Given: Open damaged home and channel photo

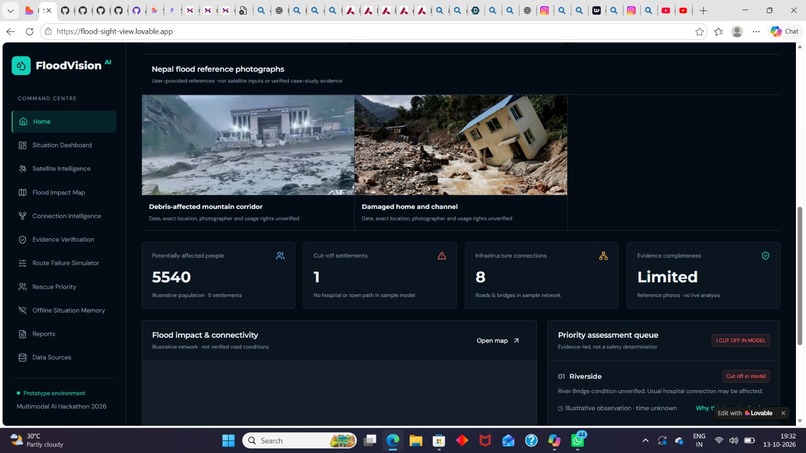Looking at the screenshot, I should pyautogui.click(x=461, y=145).
